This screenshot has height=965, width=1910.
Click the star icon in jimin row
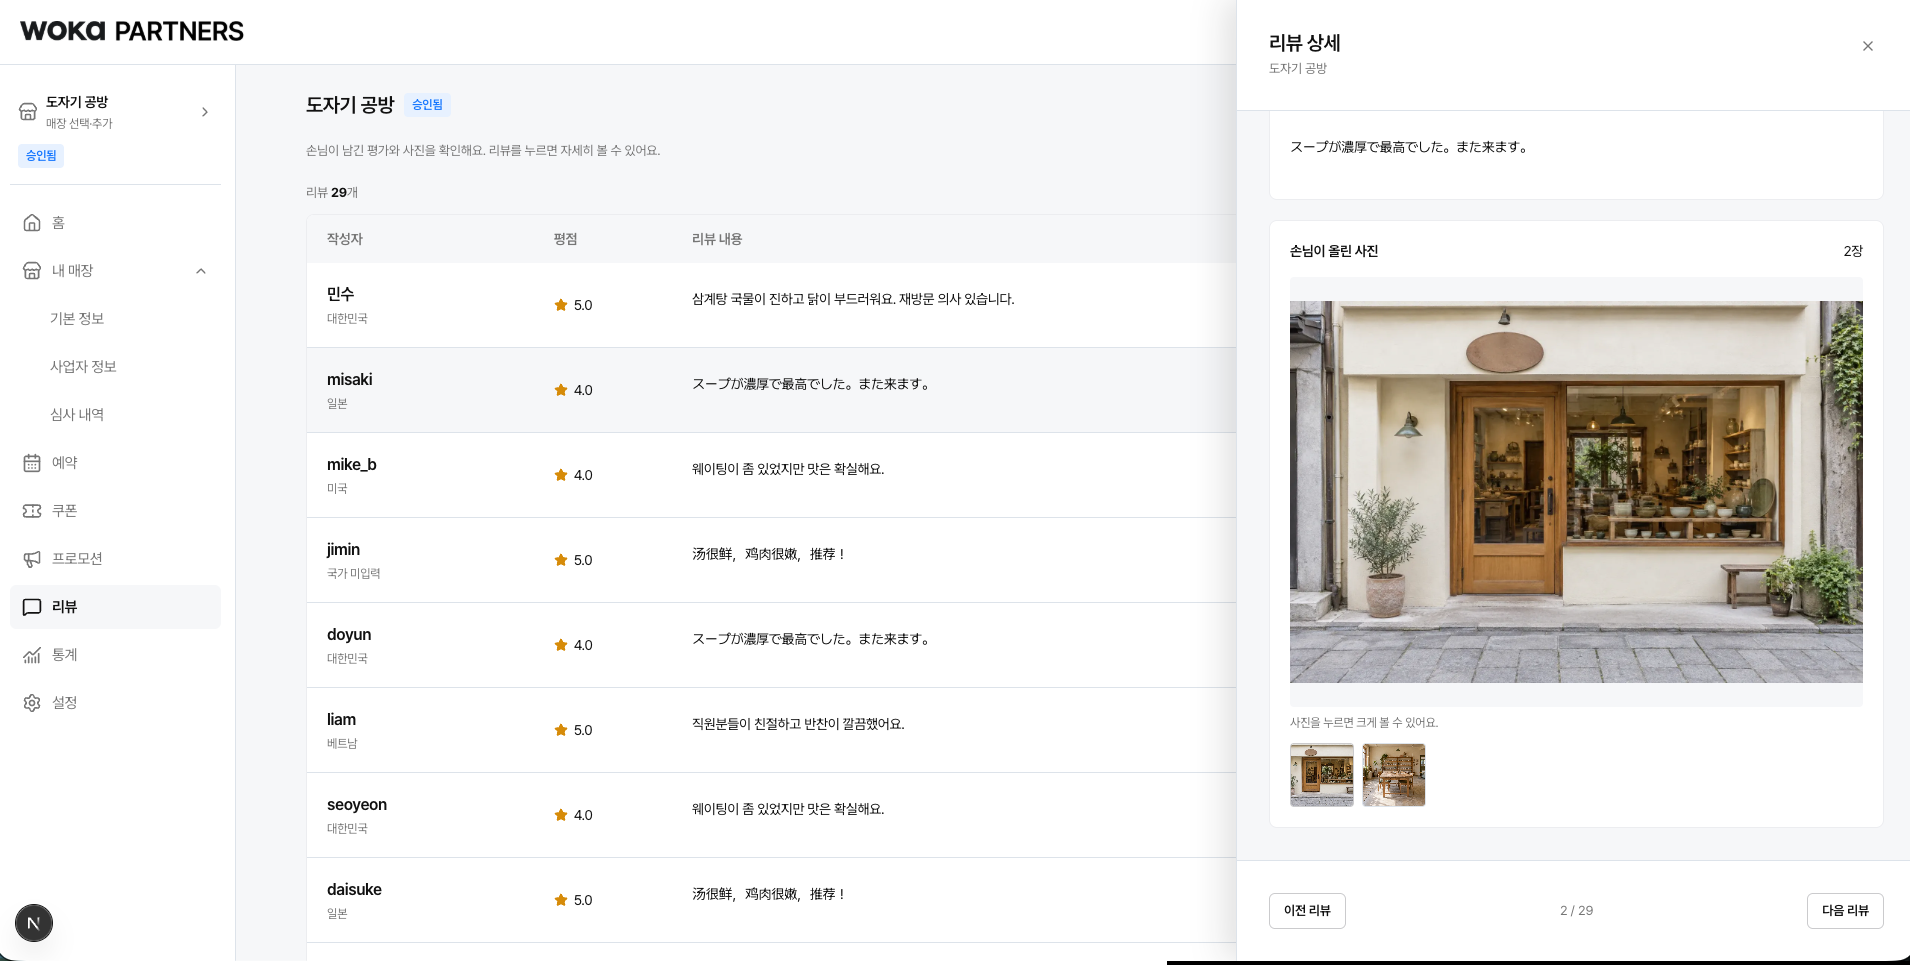[x=561, y=560]
